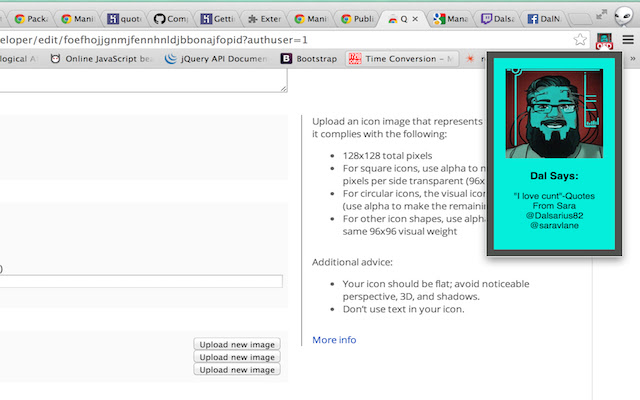This screenshot has height=400, width=640.
Task: Click the Facebook tab favicon
Action: point(533,19)
